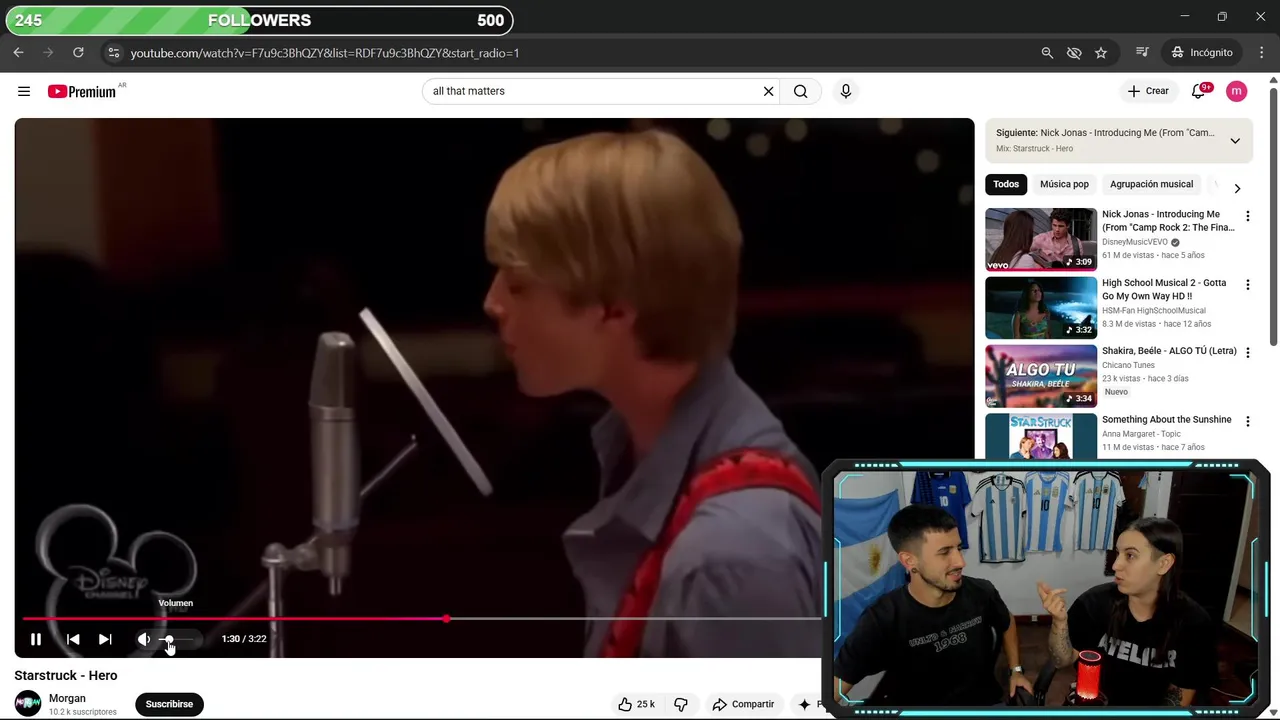This screenshot has height=720, width=1280.
Task: Skip to the next video in the mix
Action: point(105,639)
